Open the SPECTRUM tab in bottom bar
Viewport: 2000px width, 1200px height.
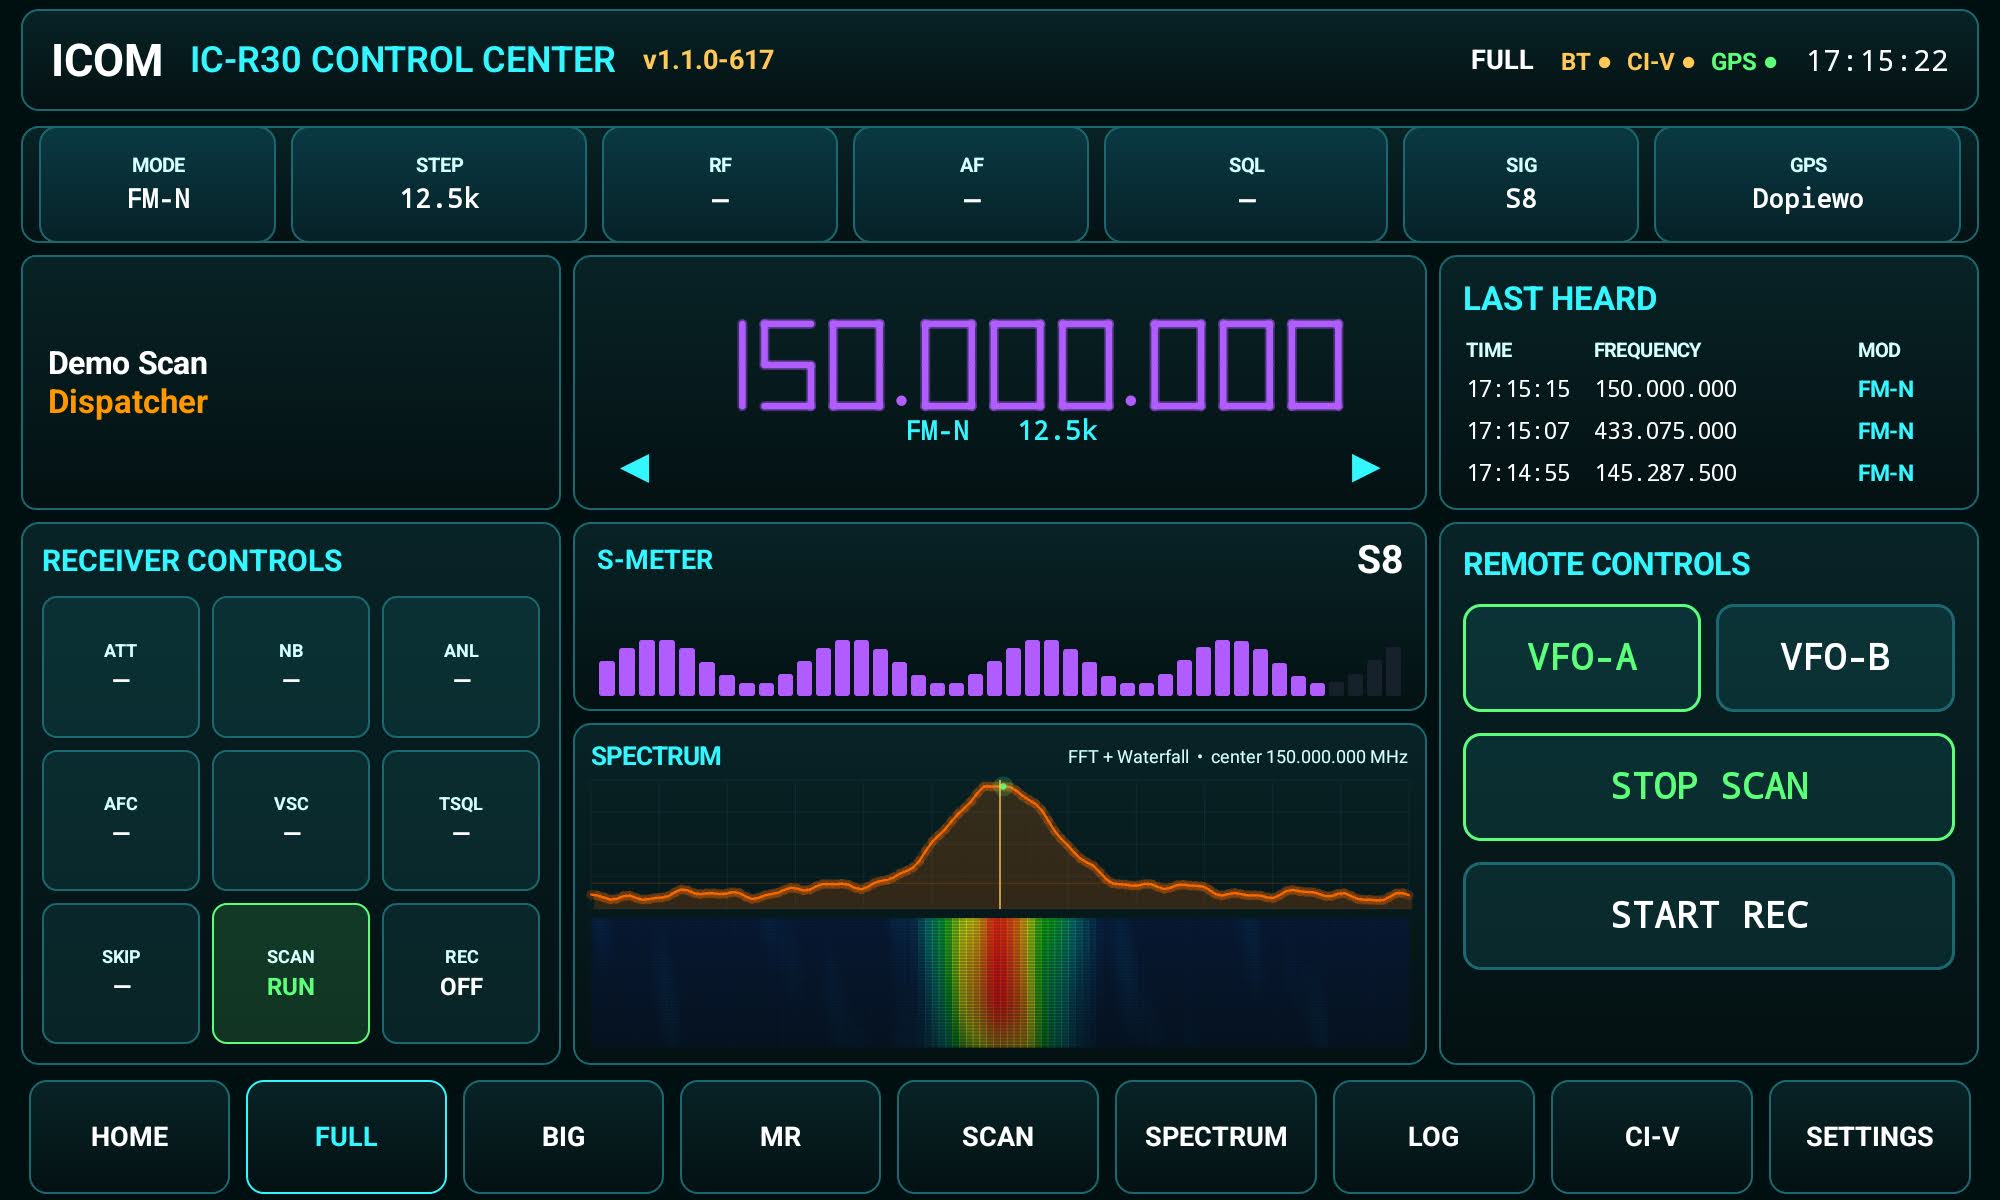(x=1216, y=1137)
